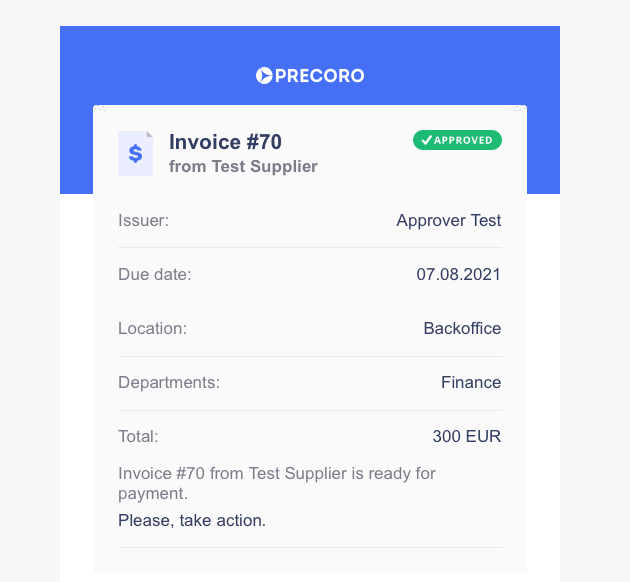Click the 'from Test Supplier' subtitle
The height and width of the screenshot is (582, 630).
pos(243,167)
